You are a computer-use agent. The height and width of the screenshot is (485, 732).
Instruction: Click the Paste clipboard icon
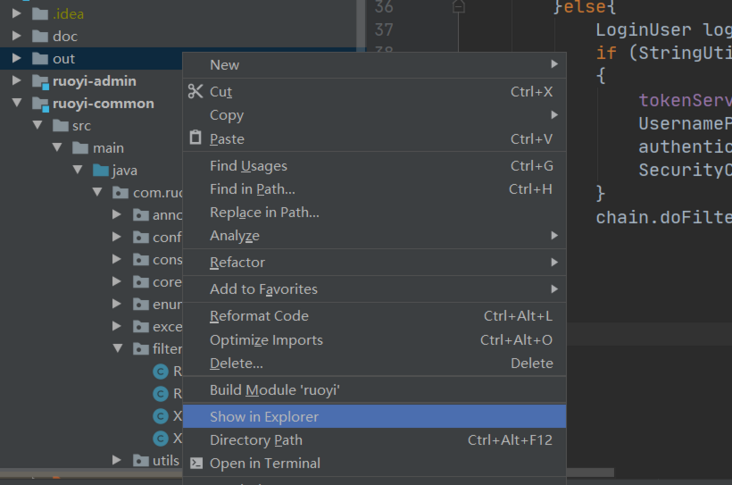click(195, 139)
